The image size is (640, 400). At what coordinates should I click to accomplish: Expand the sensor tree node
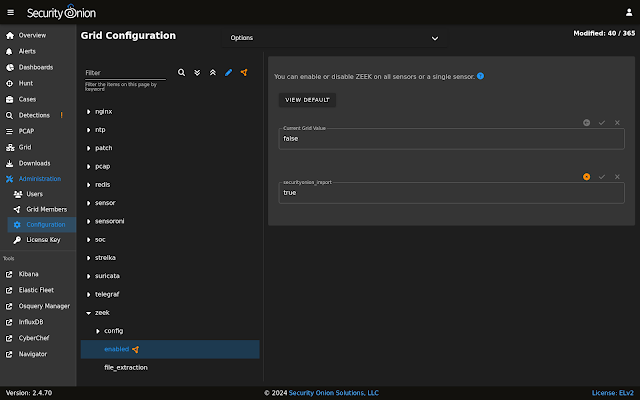point(89,203)
